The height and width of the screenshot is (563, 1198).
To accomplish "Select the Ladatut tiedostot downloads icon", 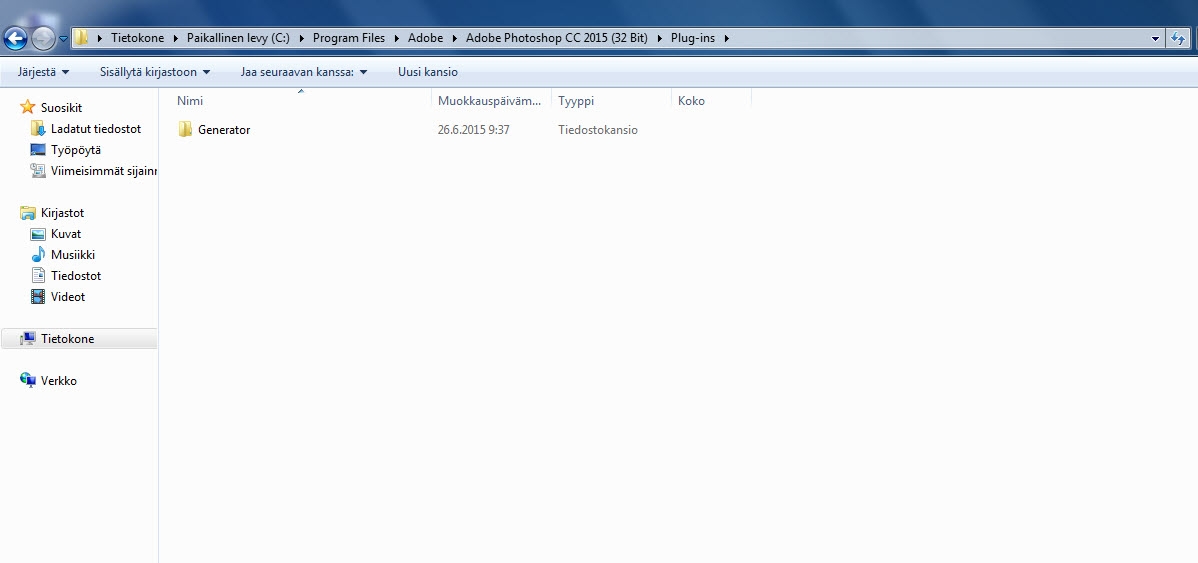I will click(38, 129).
